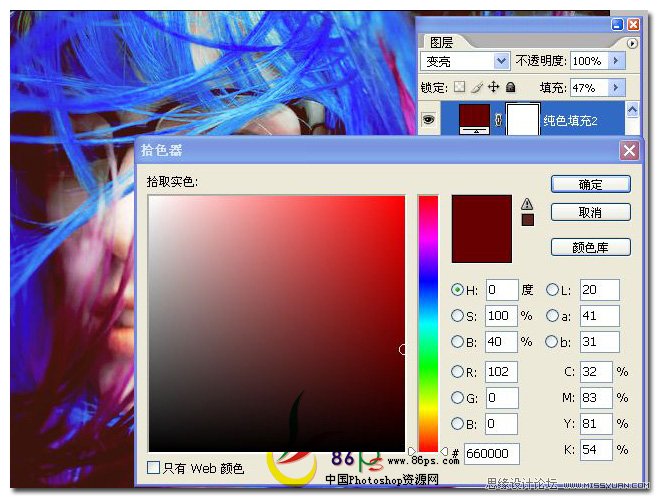This screenshot has width=660, height=500.
Task: Click the 纯色填充2 color fill thumbnail
Action: [x=474, y=120]
